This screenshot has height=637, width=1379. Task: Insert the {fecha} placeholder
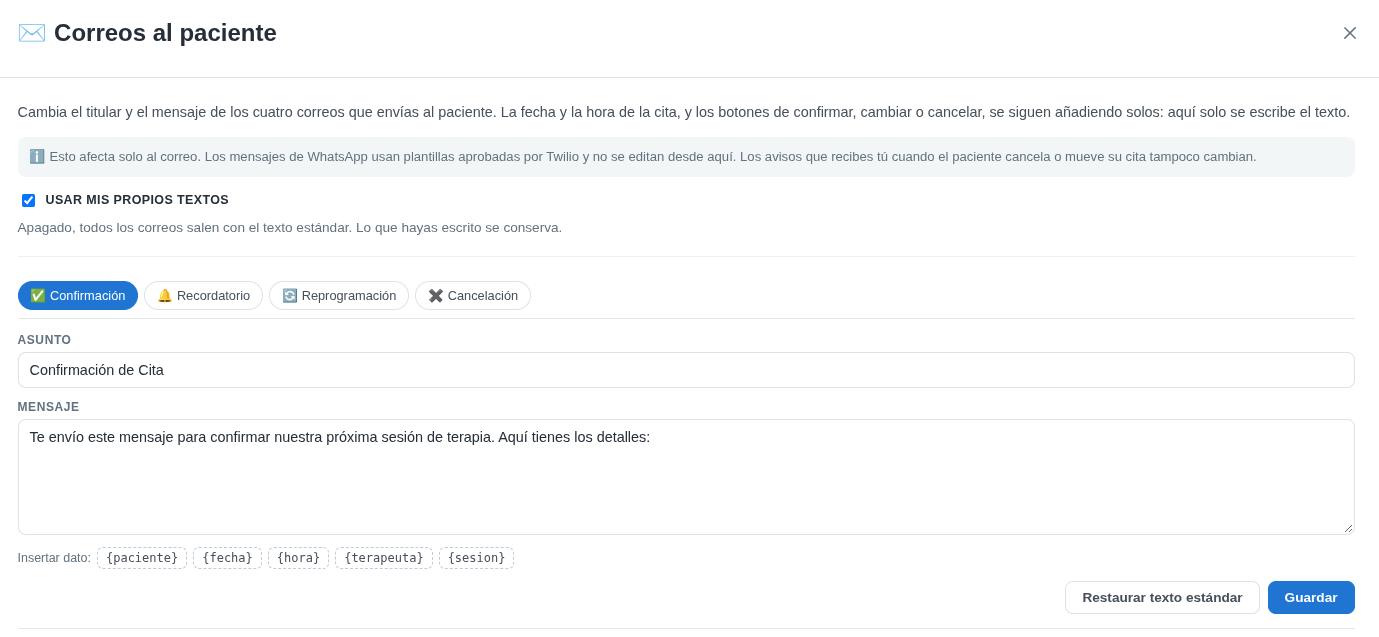[x=227, y=558]
